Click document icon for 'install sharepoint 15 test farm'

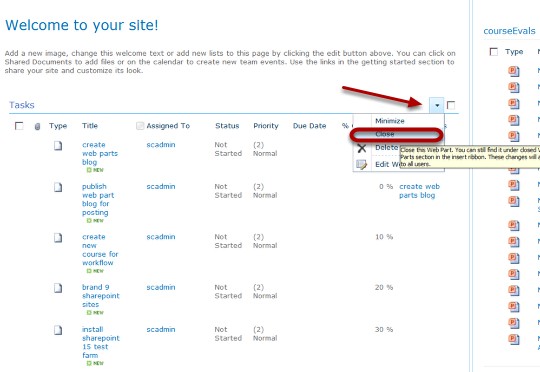point(58,330)
